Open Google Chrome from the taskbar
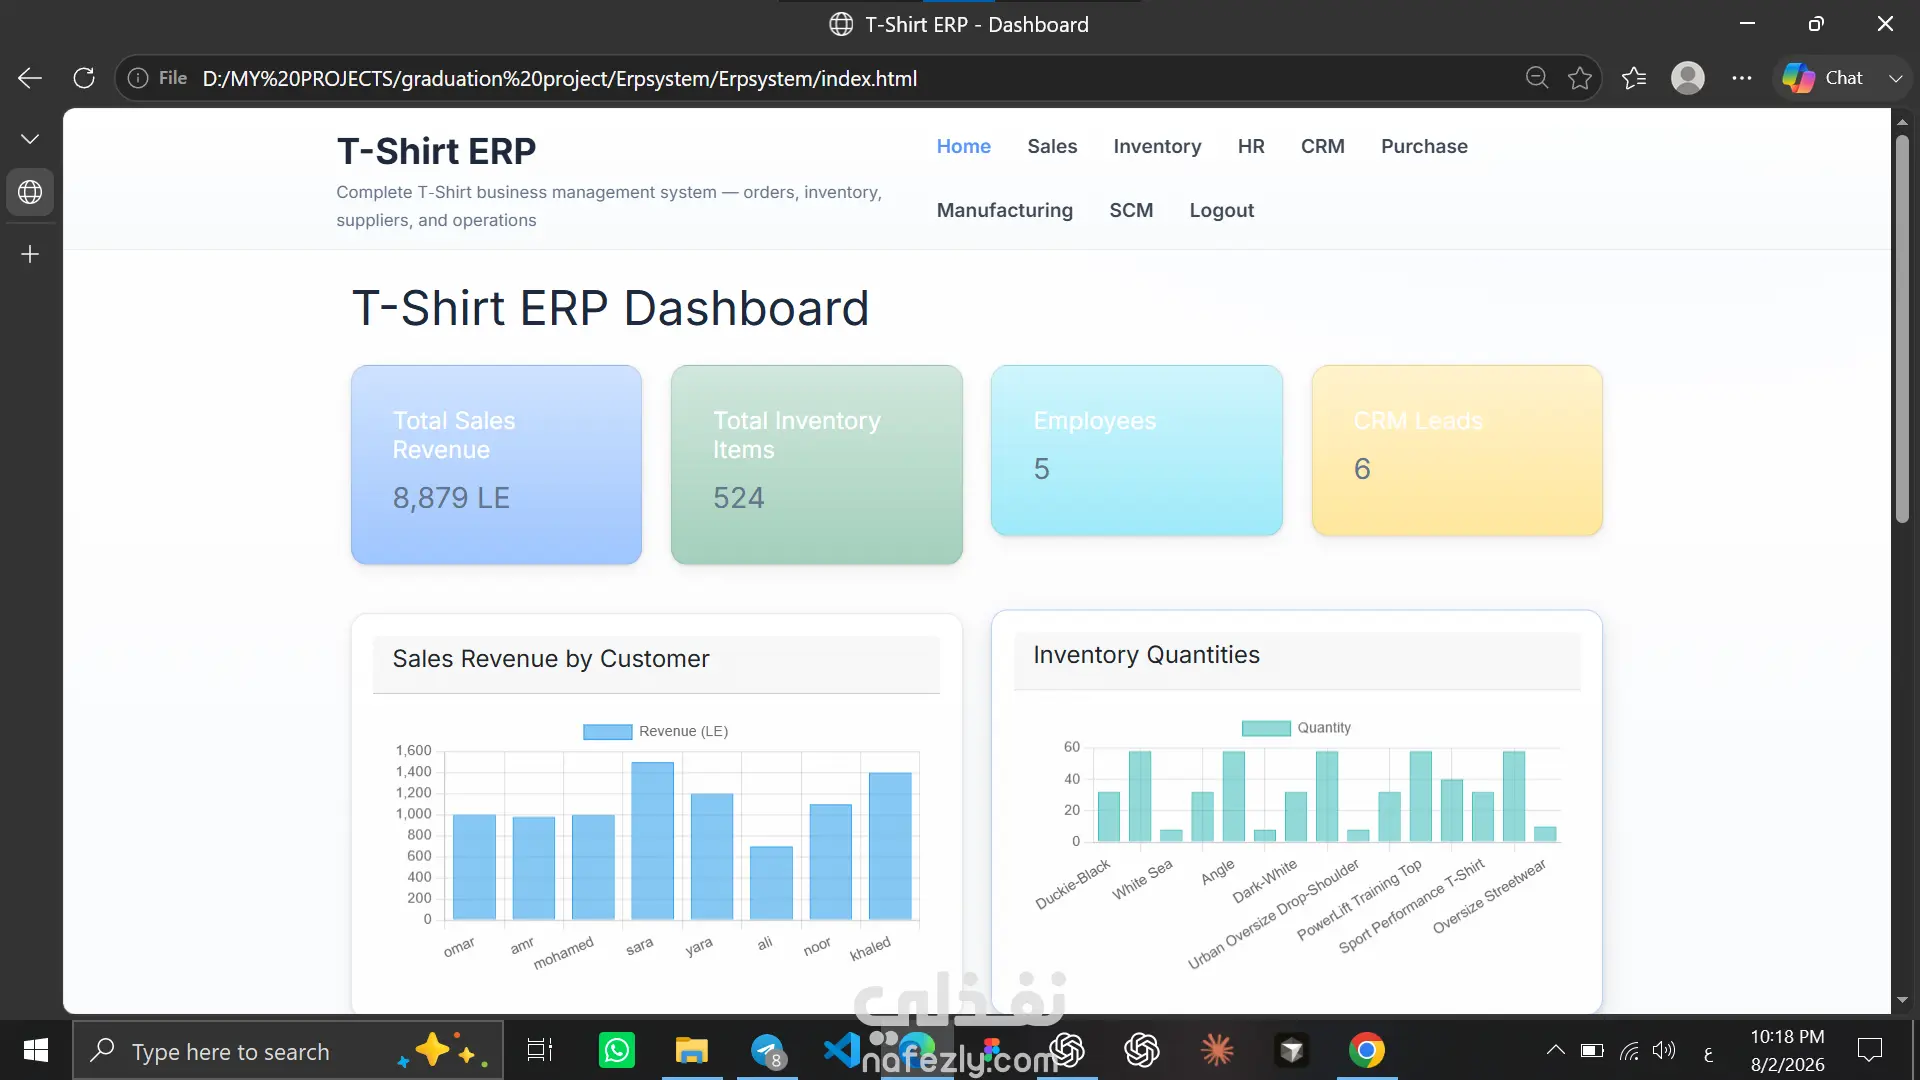The width and height of the screenshot is (1920, 1080). [1367, 1050]
